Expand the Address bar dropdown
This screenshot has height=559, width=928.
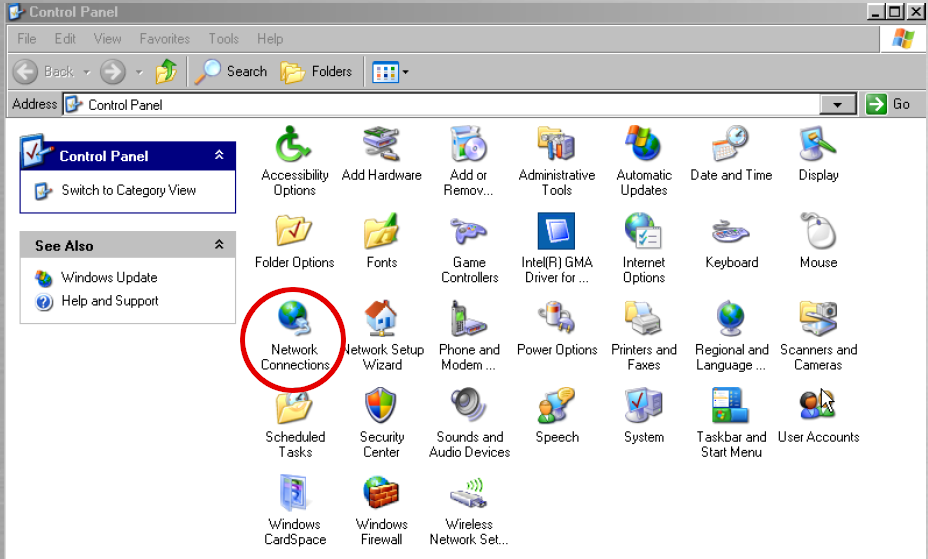pos(836,104)
